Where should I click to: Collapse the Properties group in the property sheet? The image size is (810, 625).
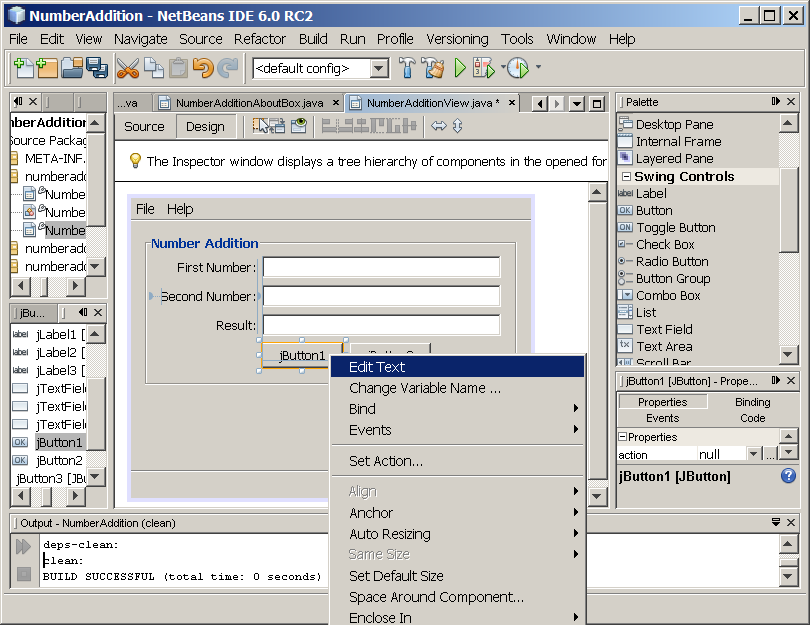(x=622, y=437)
